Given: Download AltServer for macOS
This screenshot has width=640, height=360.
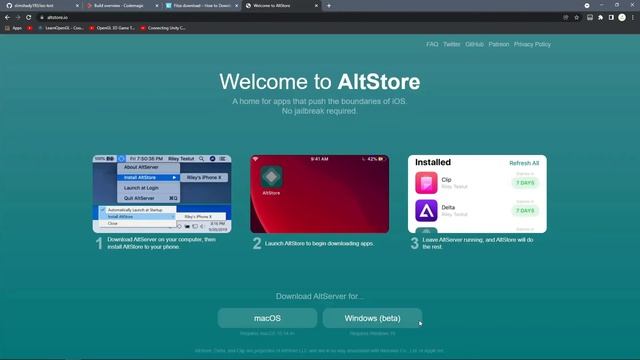Looking at the screenshot, I should pyautogui.click(x=267, y=318).
